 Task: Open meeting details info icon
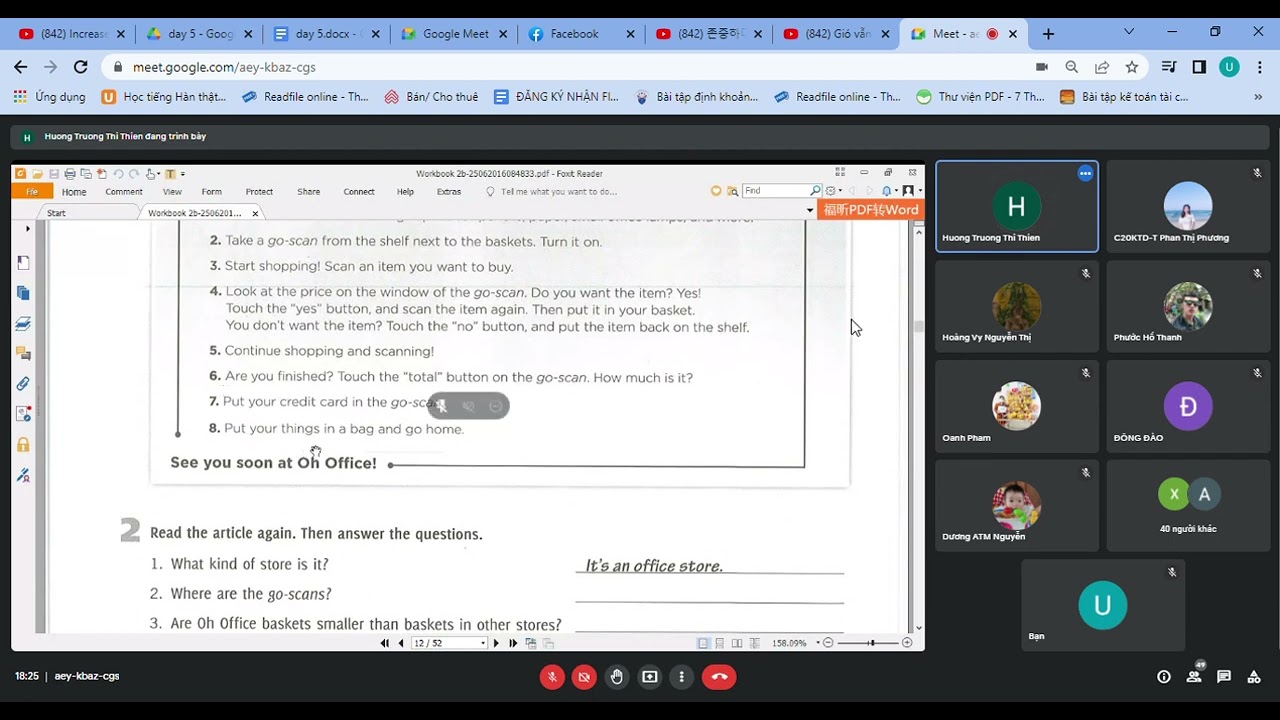click(1164, 677)
